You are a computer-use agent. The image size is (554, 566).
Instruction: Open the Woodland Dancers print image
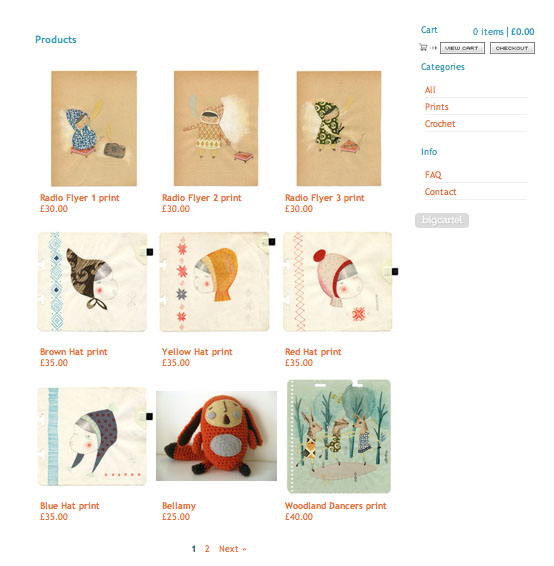click(339, 436)
